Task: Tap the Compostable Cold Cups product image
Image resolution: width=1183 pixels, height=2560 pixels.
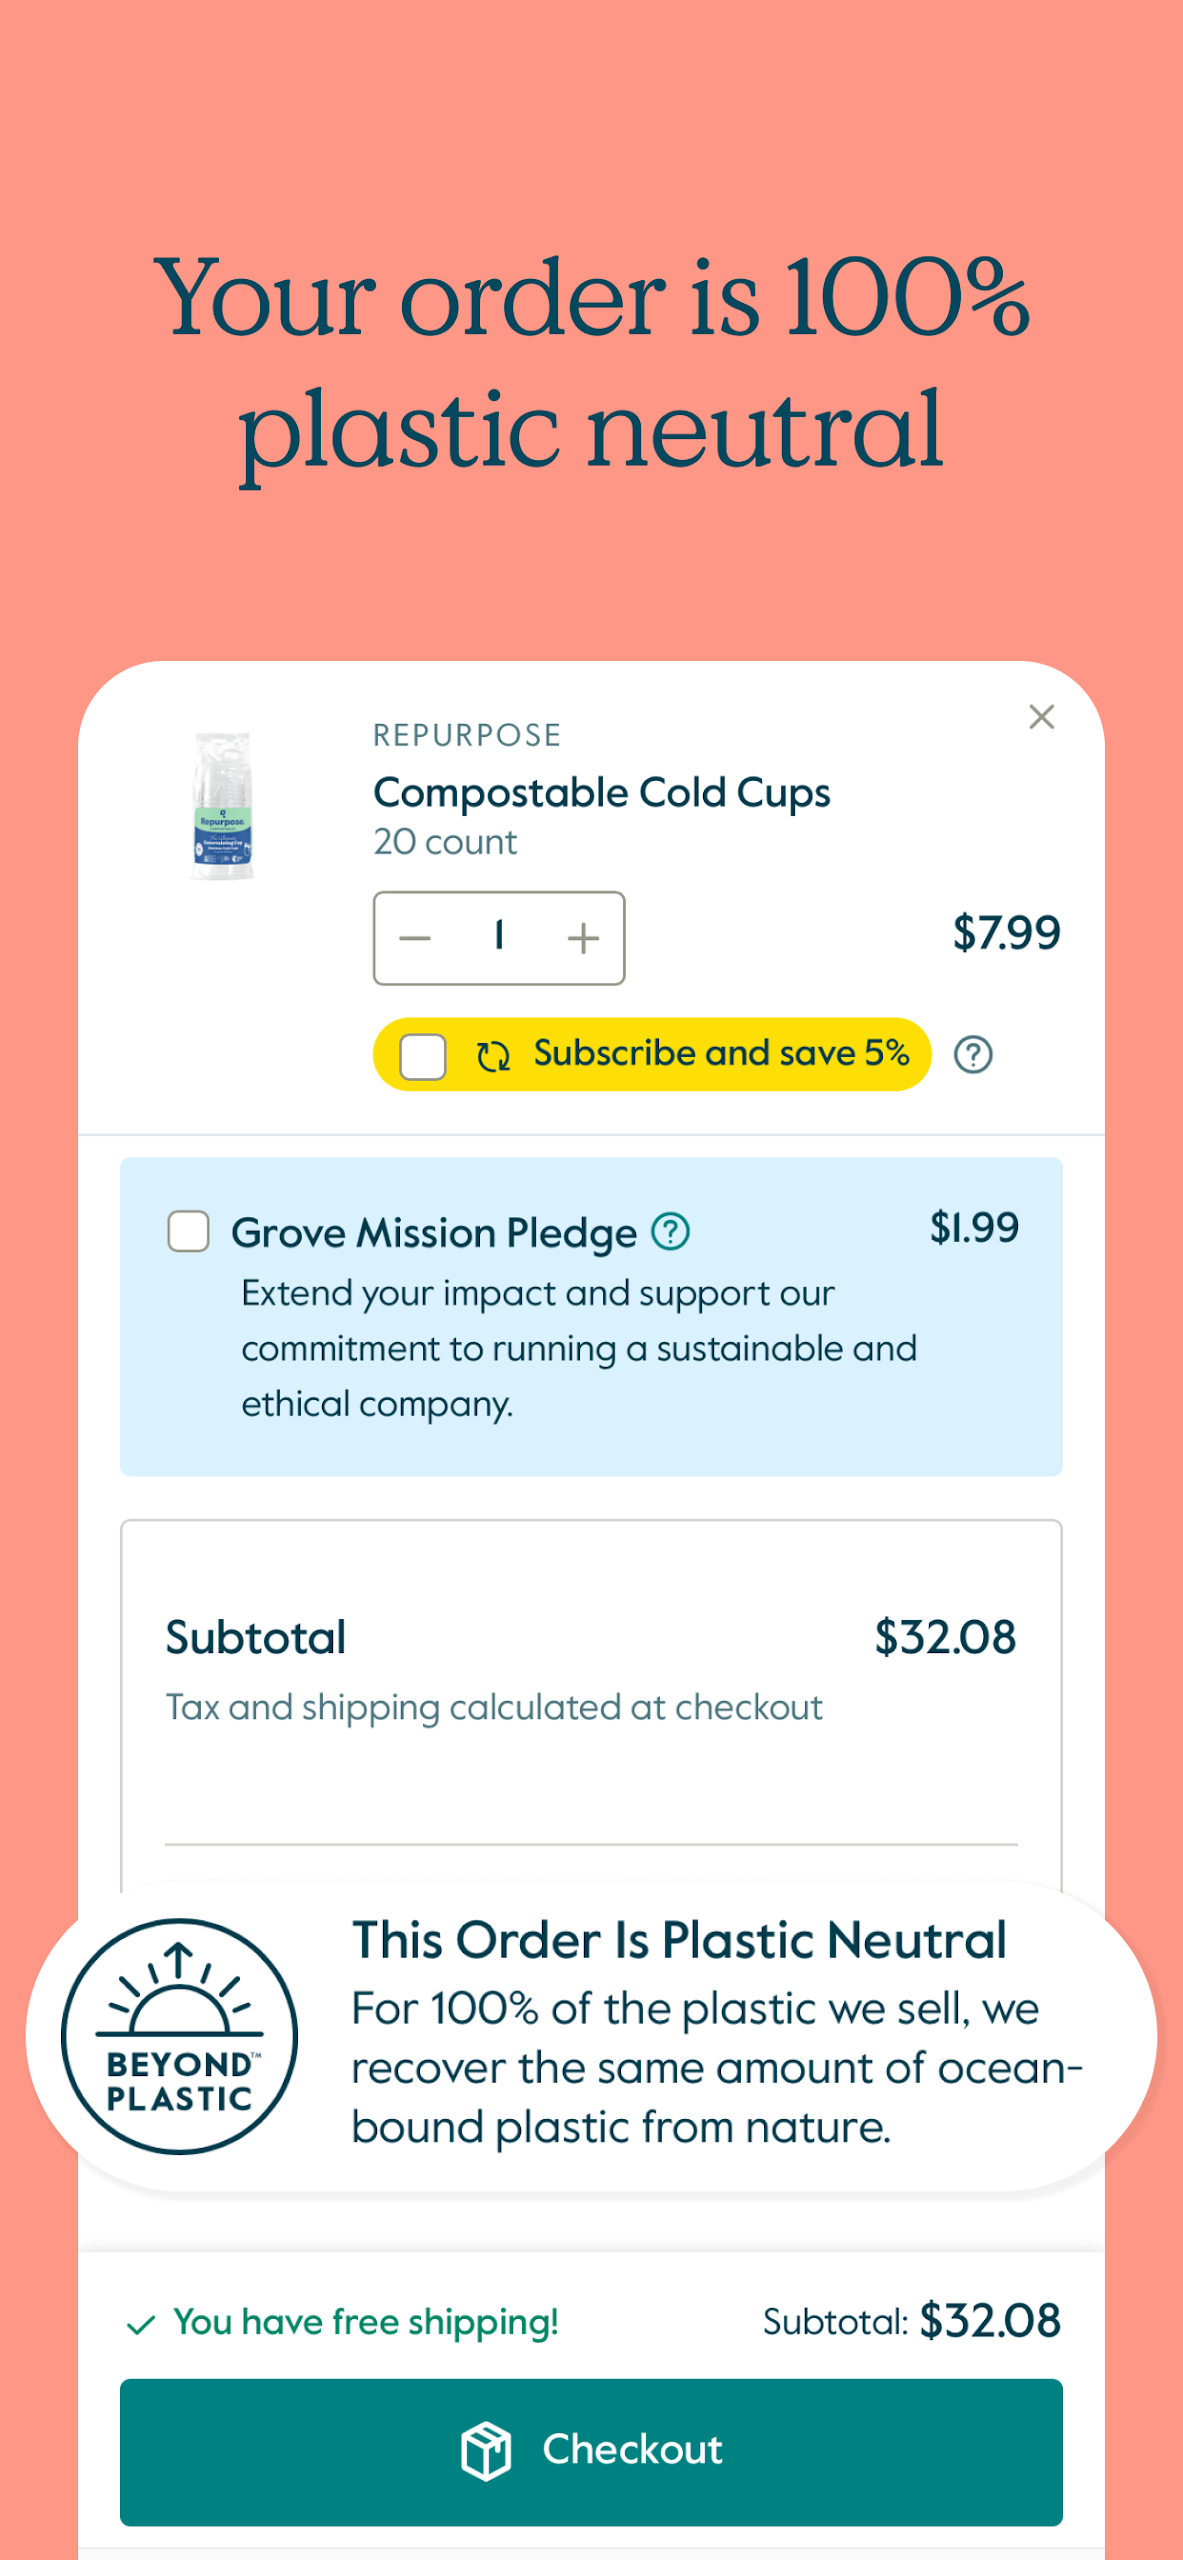Action: click(222, 806)
